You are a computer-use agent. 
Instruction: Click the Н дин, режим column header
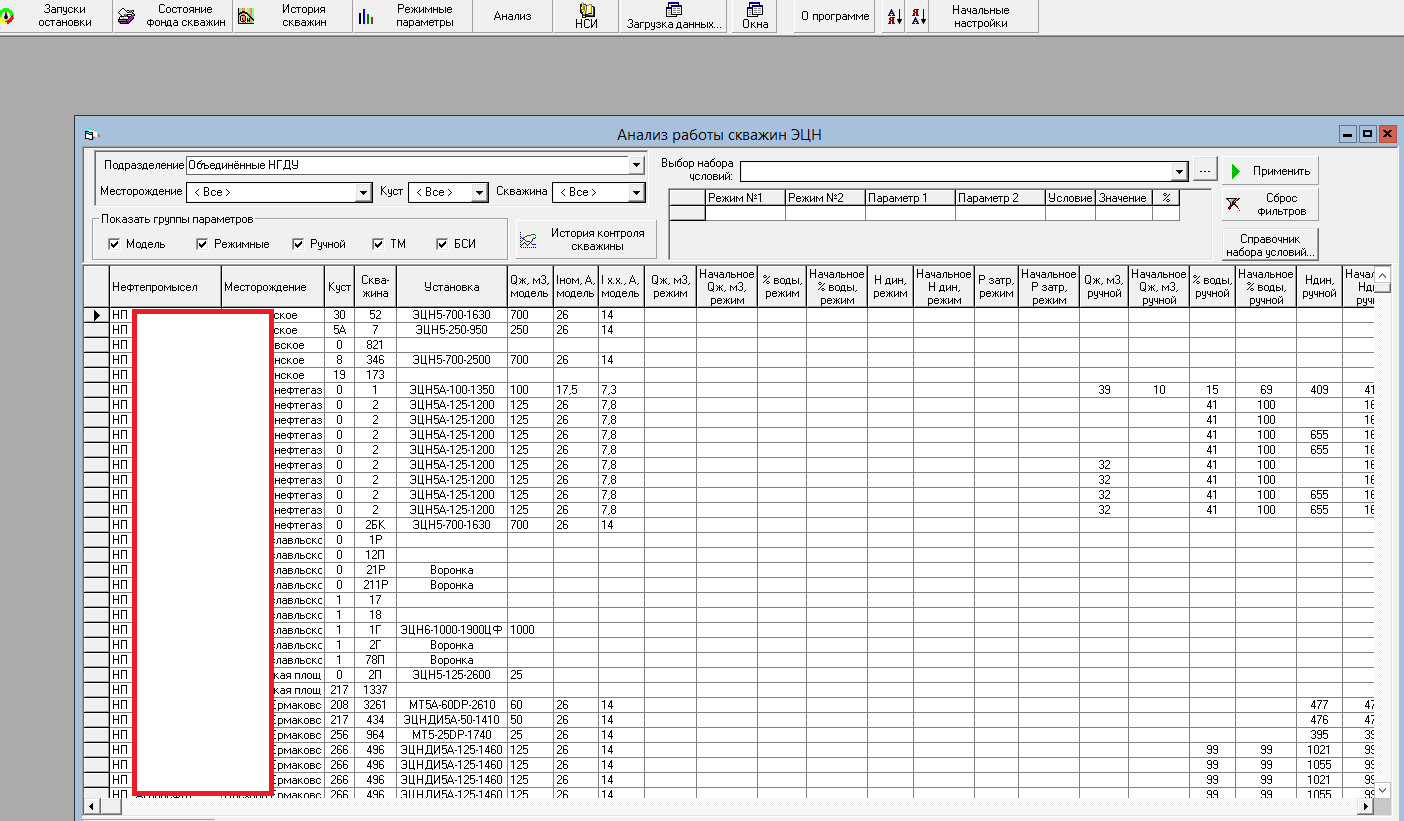click(x=890, y=287)
